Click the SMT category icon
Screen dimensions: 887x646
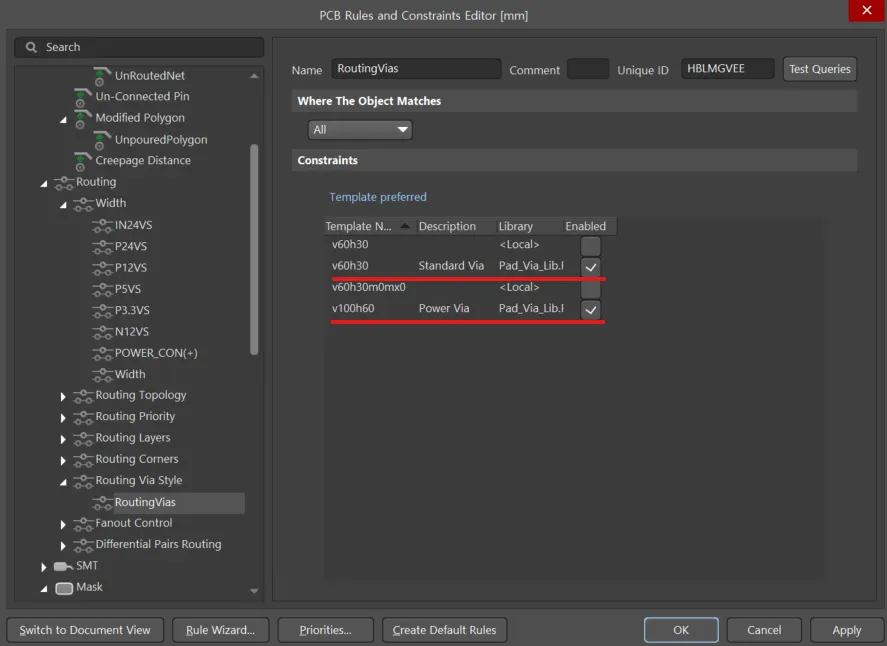(x=63, y=566)
